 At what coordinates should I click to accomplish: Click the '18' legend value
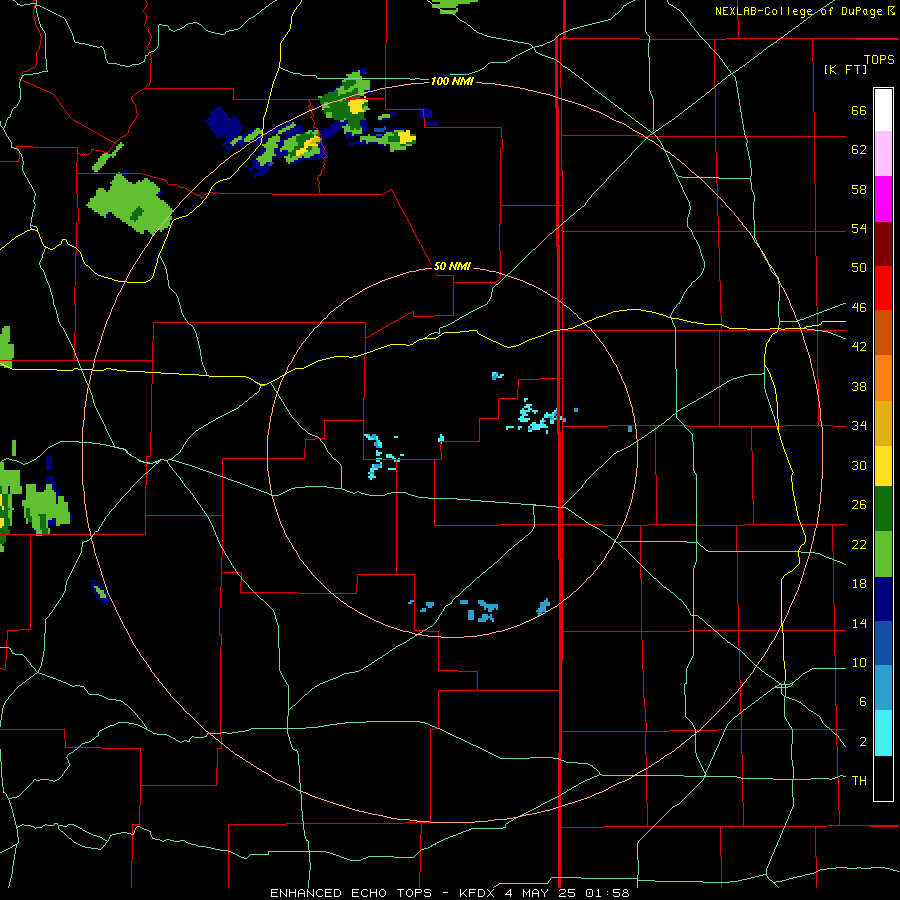point(859,584)
